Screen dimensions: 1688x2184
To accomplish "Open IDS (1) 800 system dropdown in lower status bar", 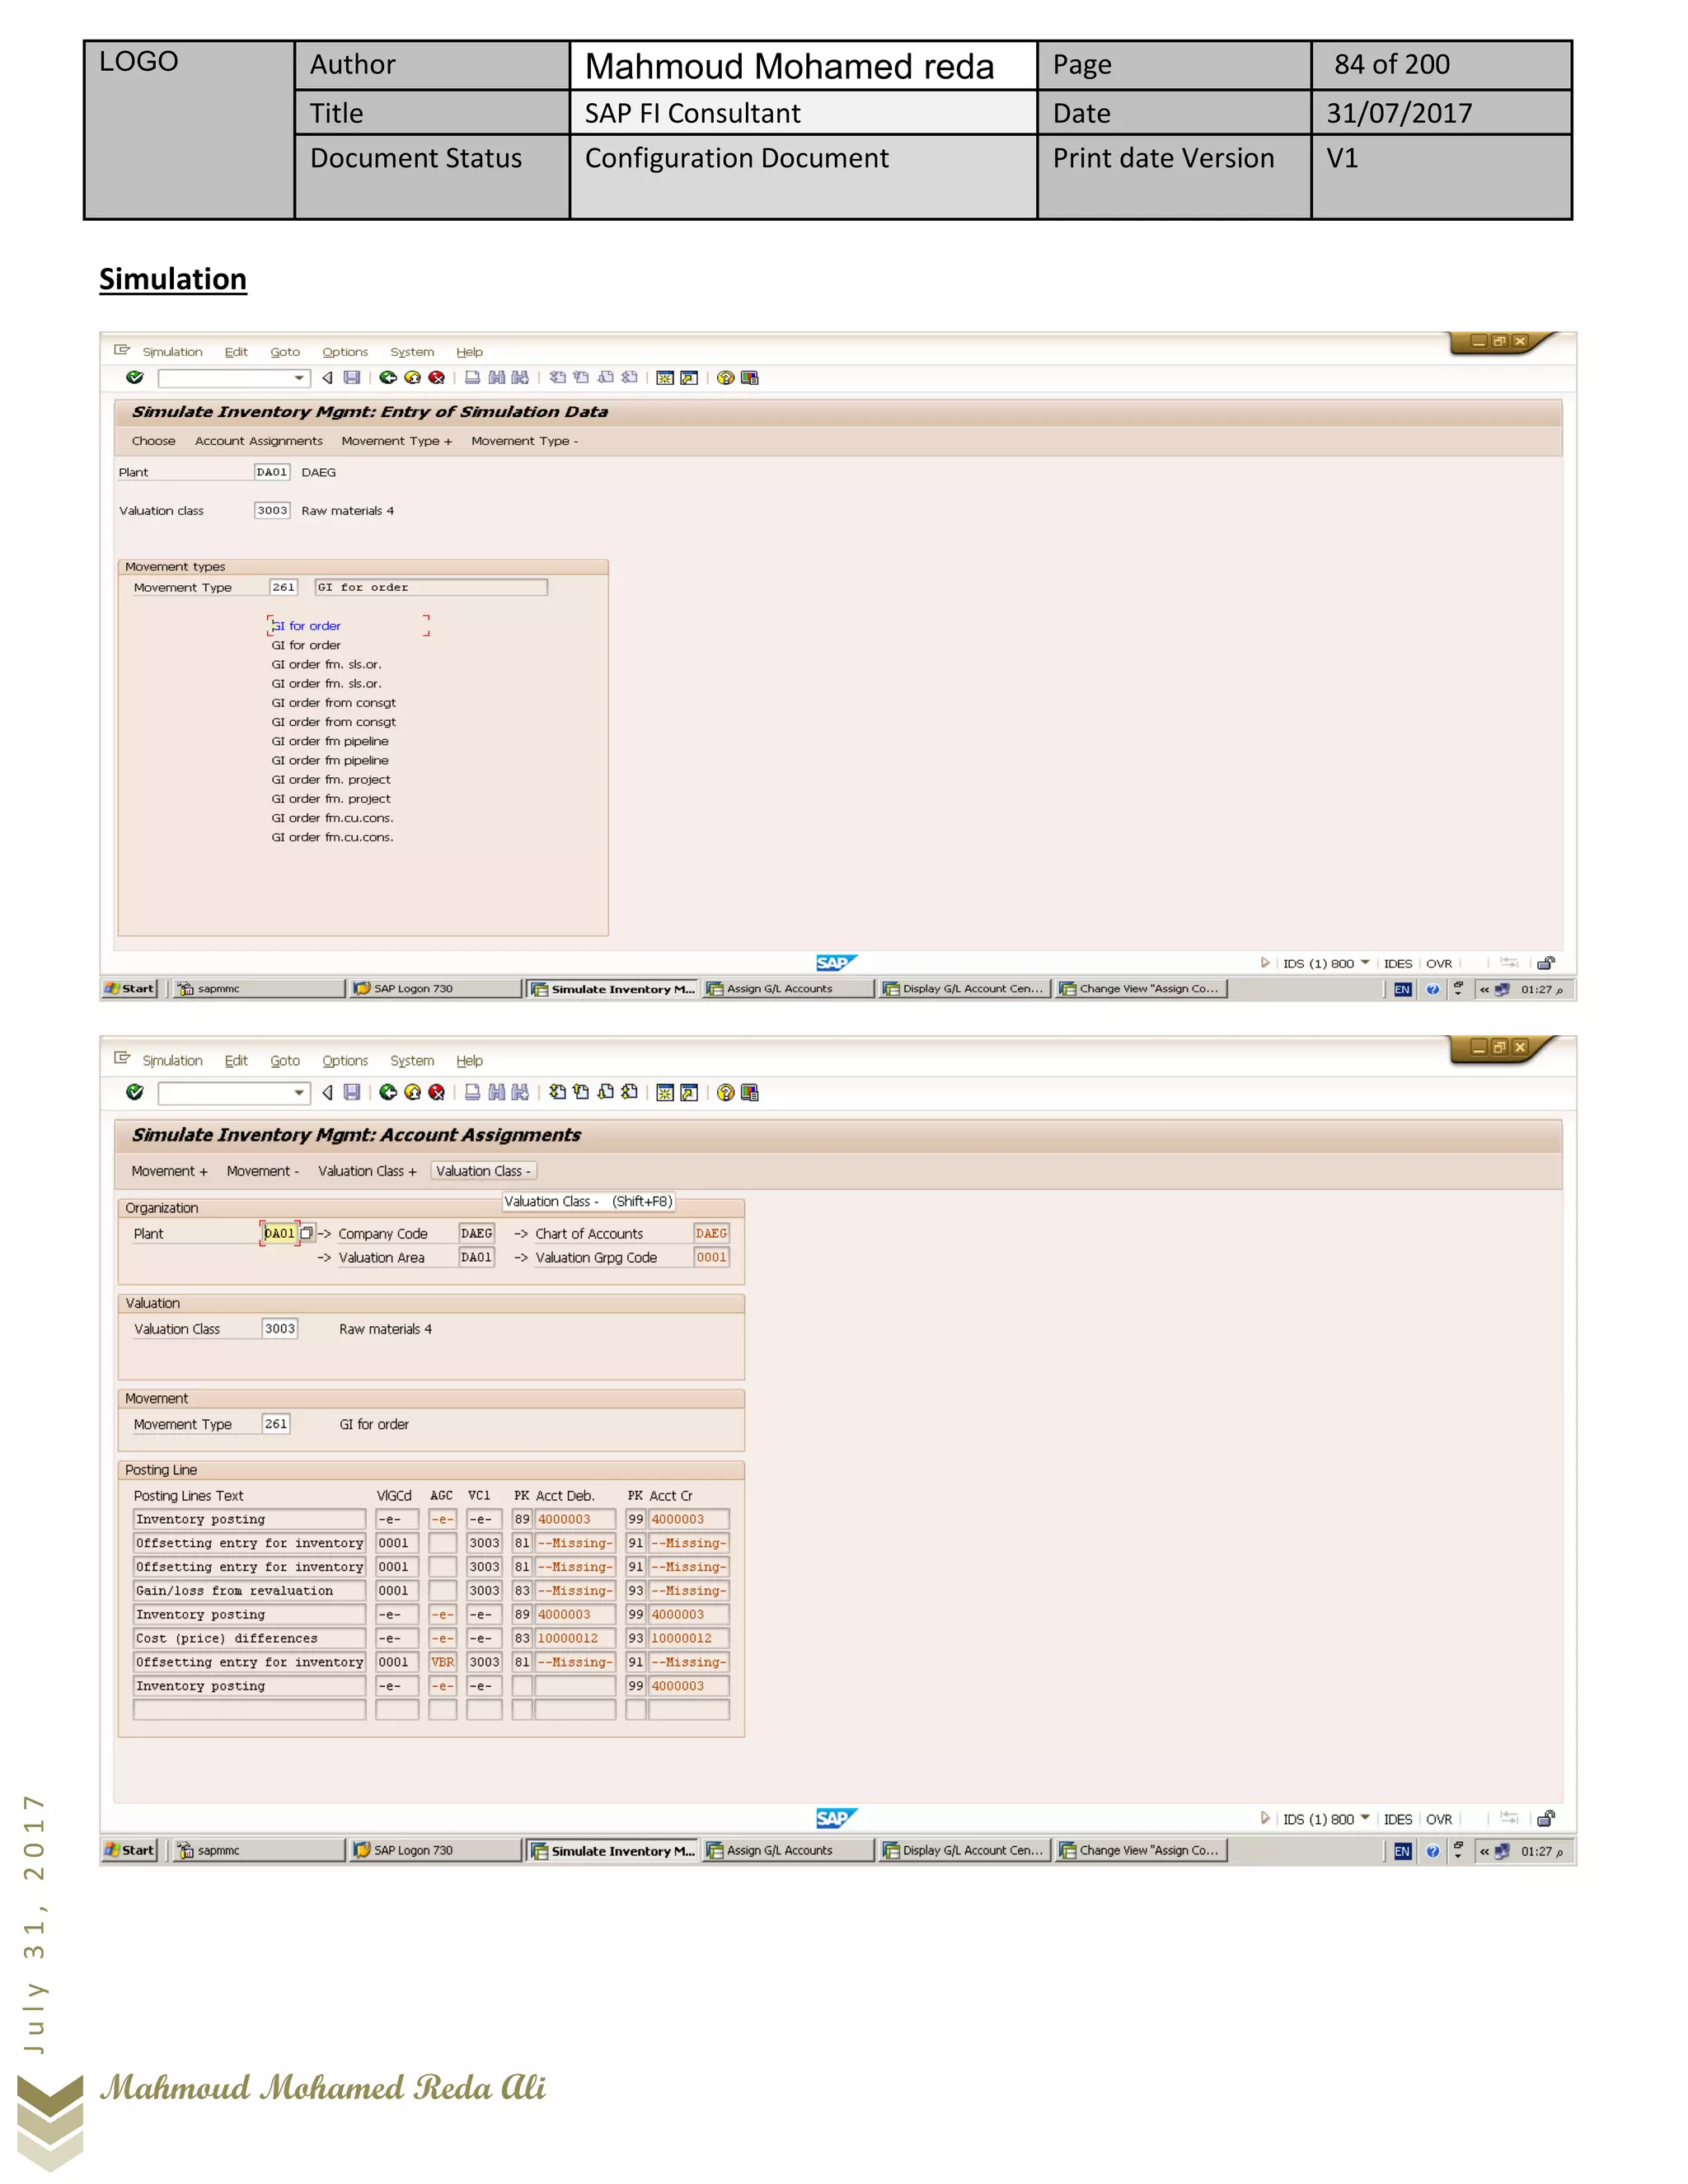I will point(1365,1818).
